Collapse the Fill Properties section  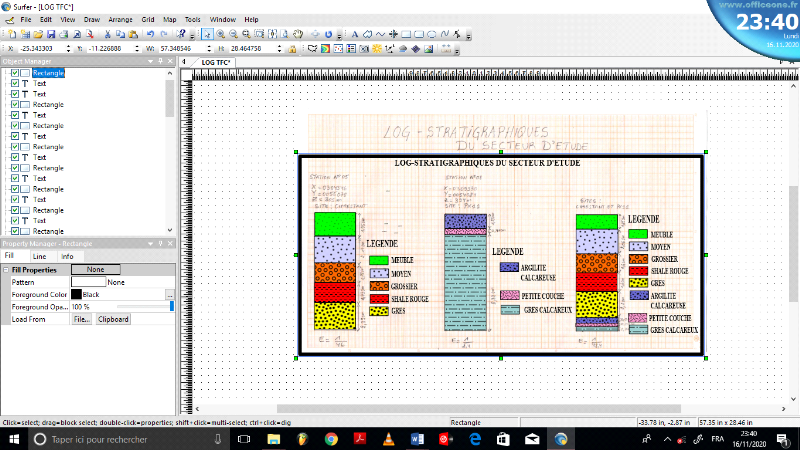point(6,270)
